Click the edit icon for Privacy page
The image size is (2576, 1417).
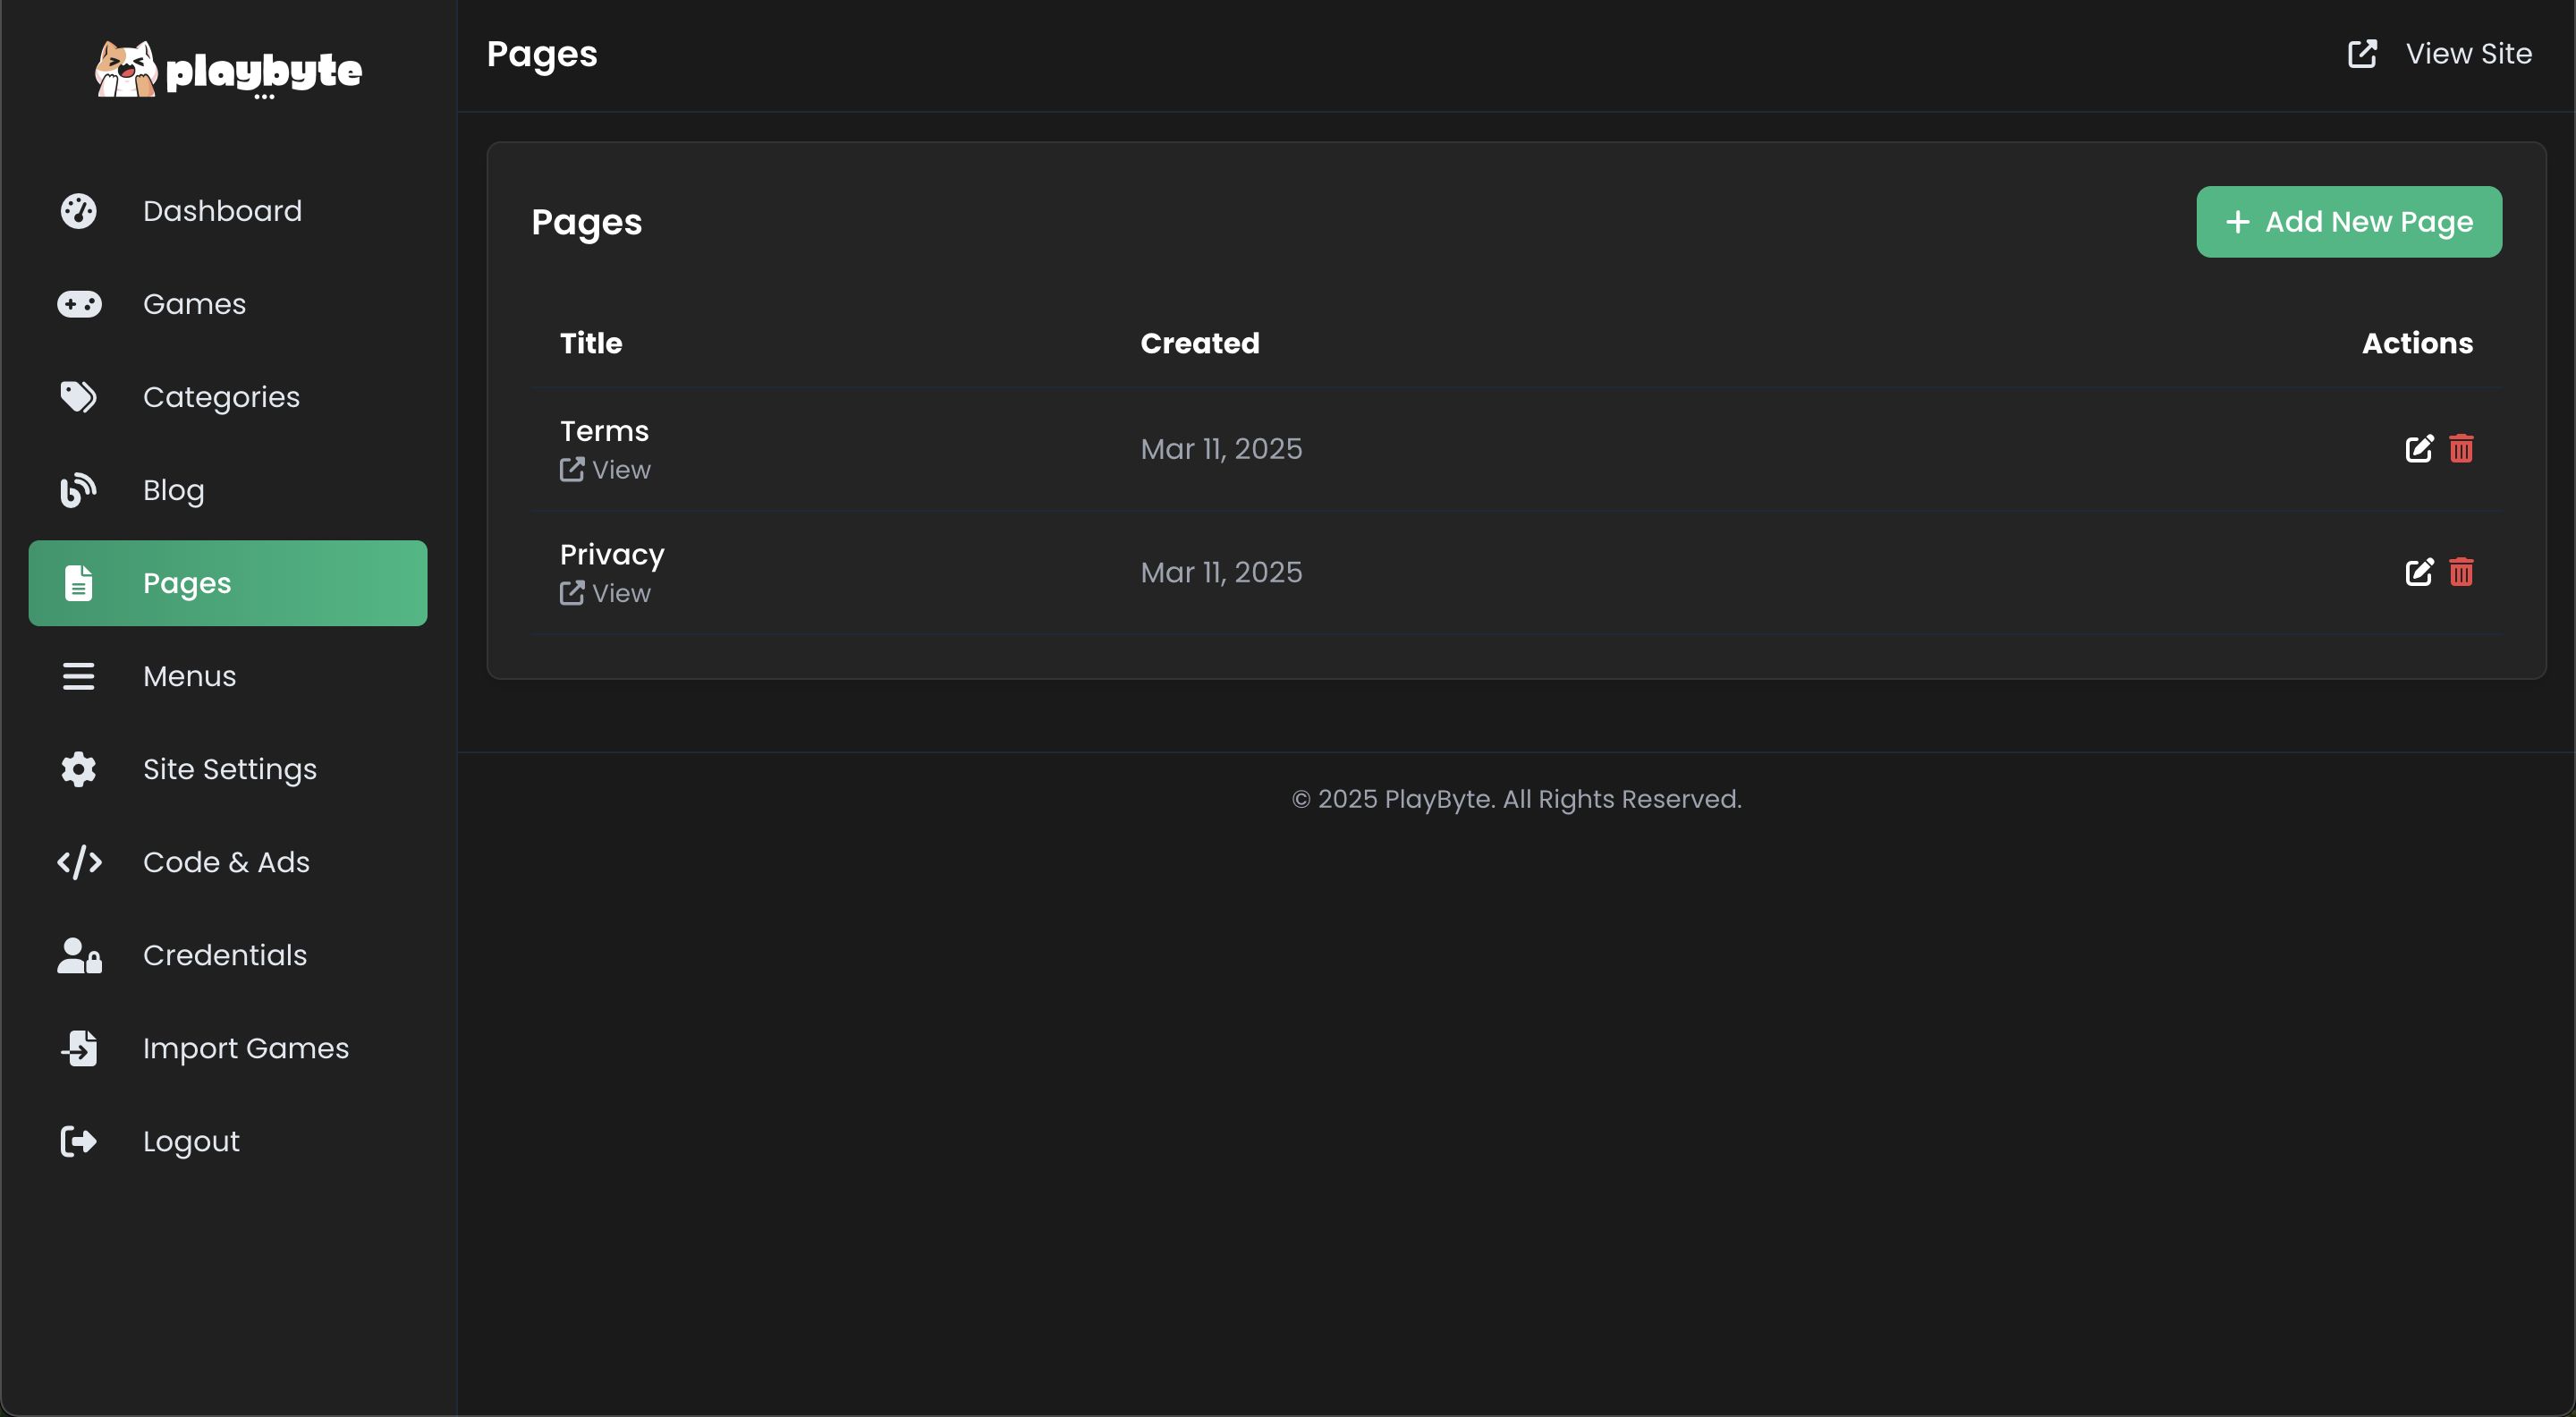[2418, 572]
